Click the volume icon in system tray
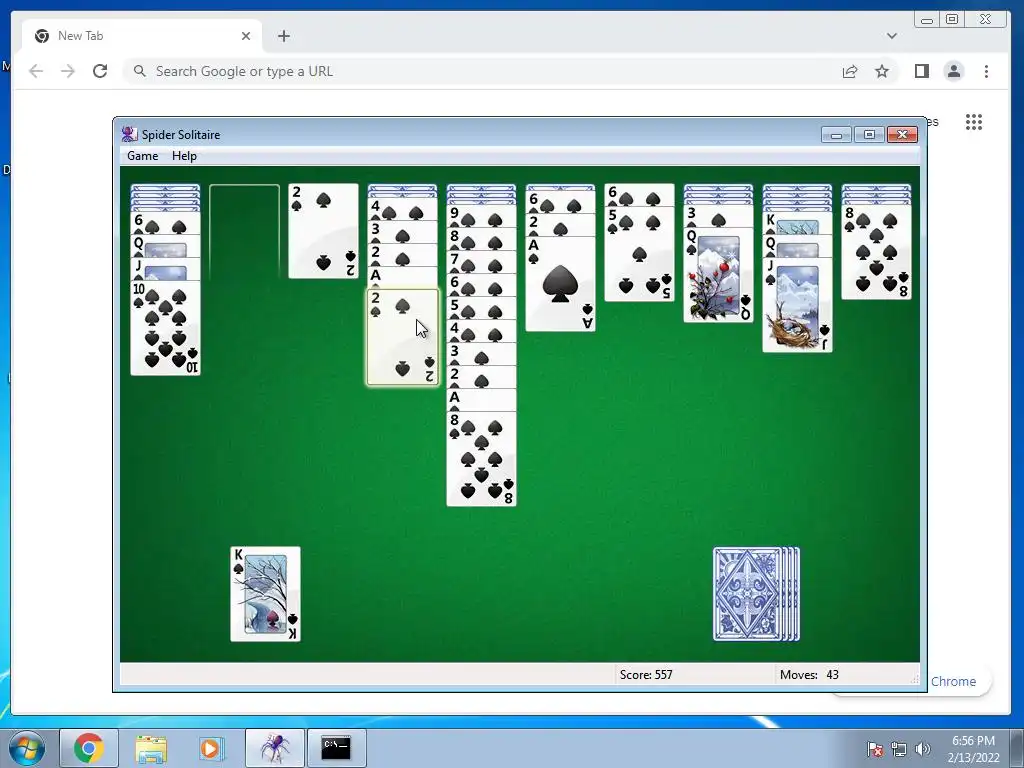The width and height of the screenshot is (1024, 768). 922,749
